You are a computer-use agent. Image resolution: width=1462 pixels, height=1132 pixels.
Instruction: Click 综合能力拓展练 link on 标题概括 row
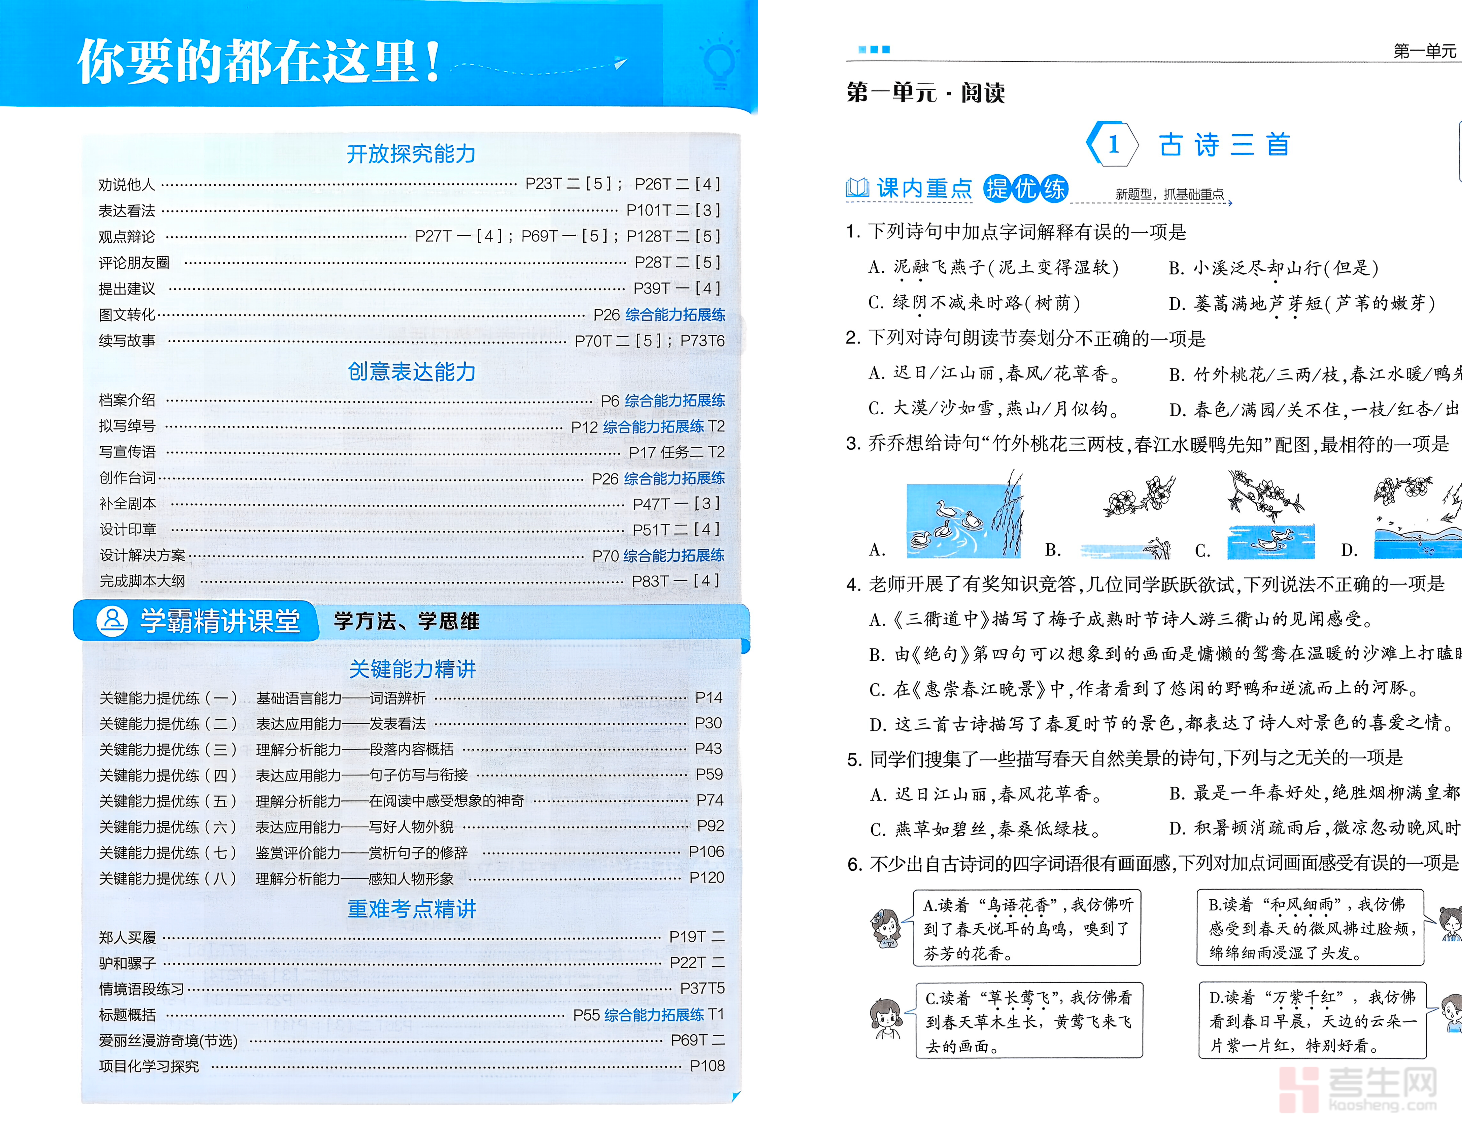coord(654,1015)
